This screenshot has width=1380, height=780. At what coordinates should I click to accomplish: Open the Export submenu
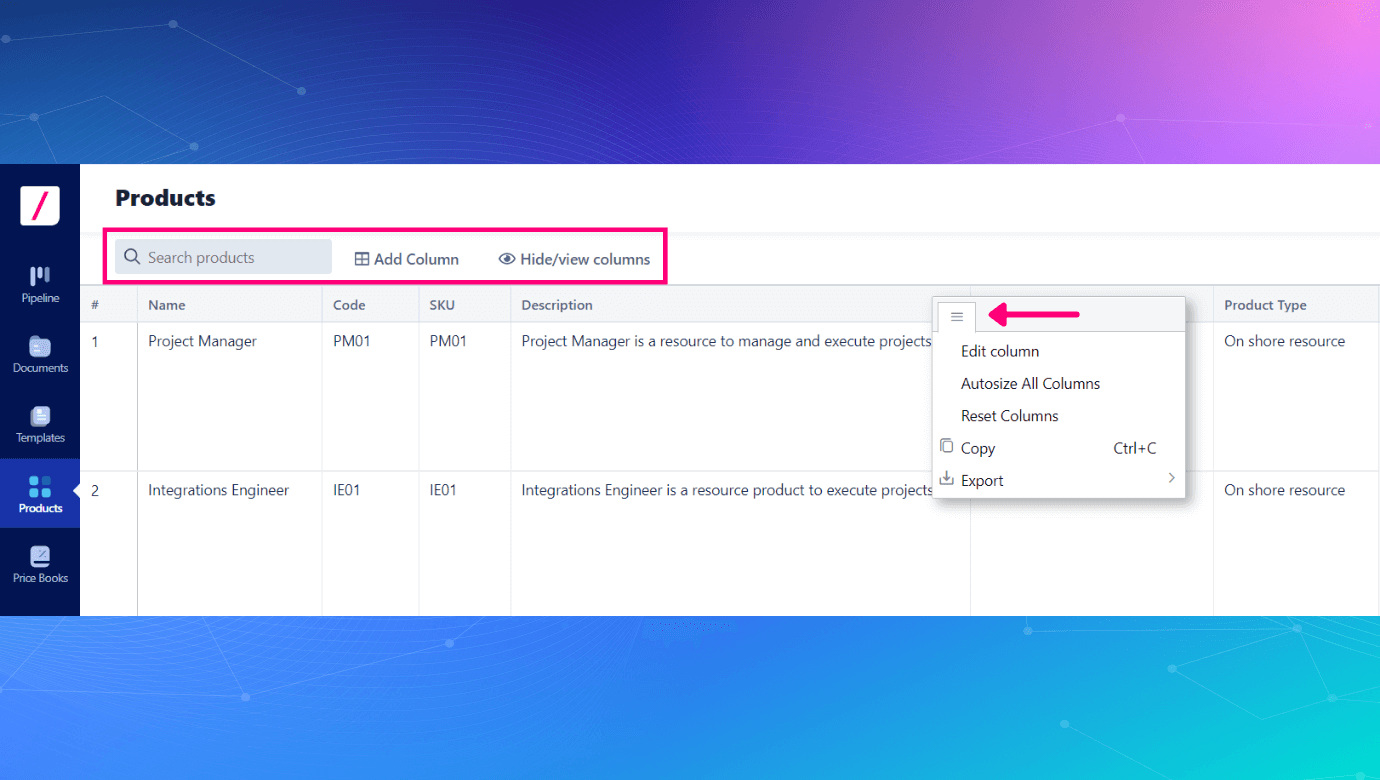[1059, 480]
